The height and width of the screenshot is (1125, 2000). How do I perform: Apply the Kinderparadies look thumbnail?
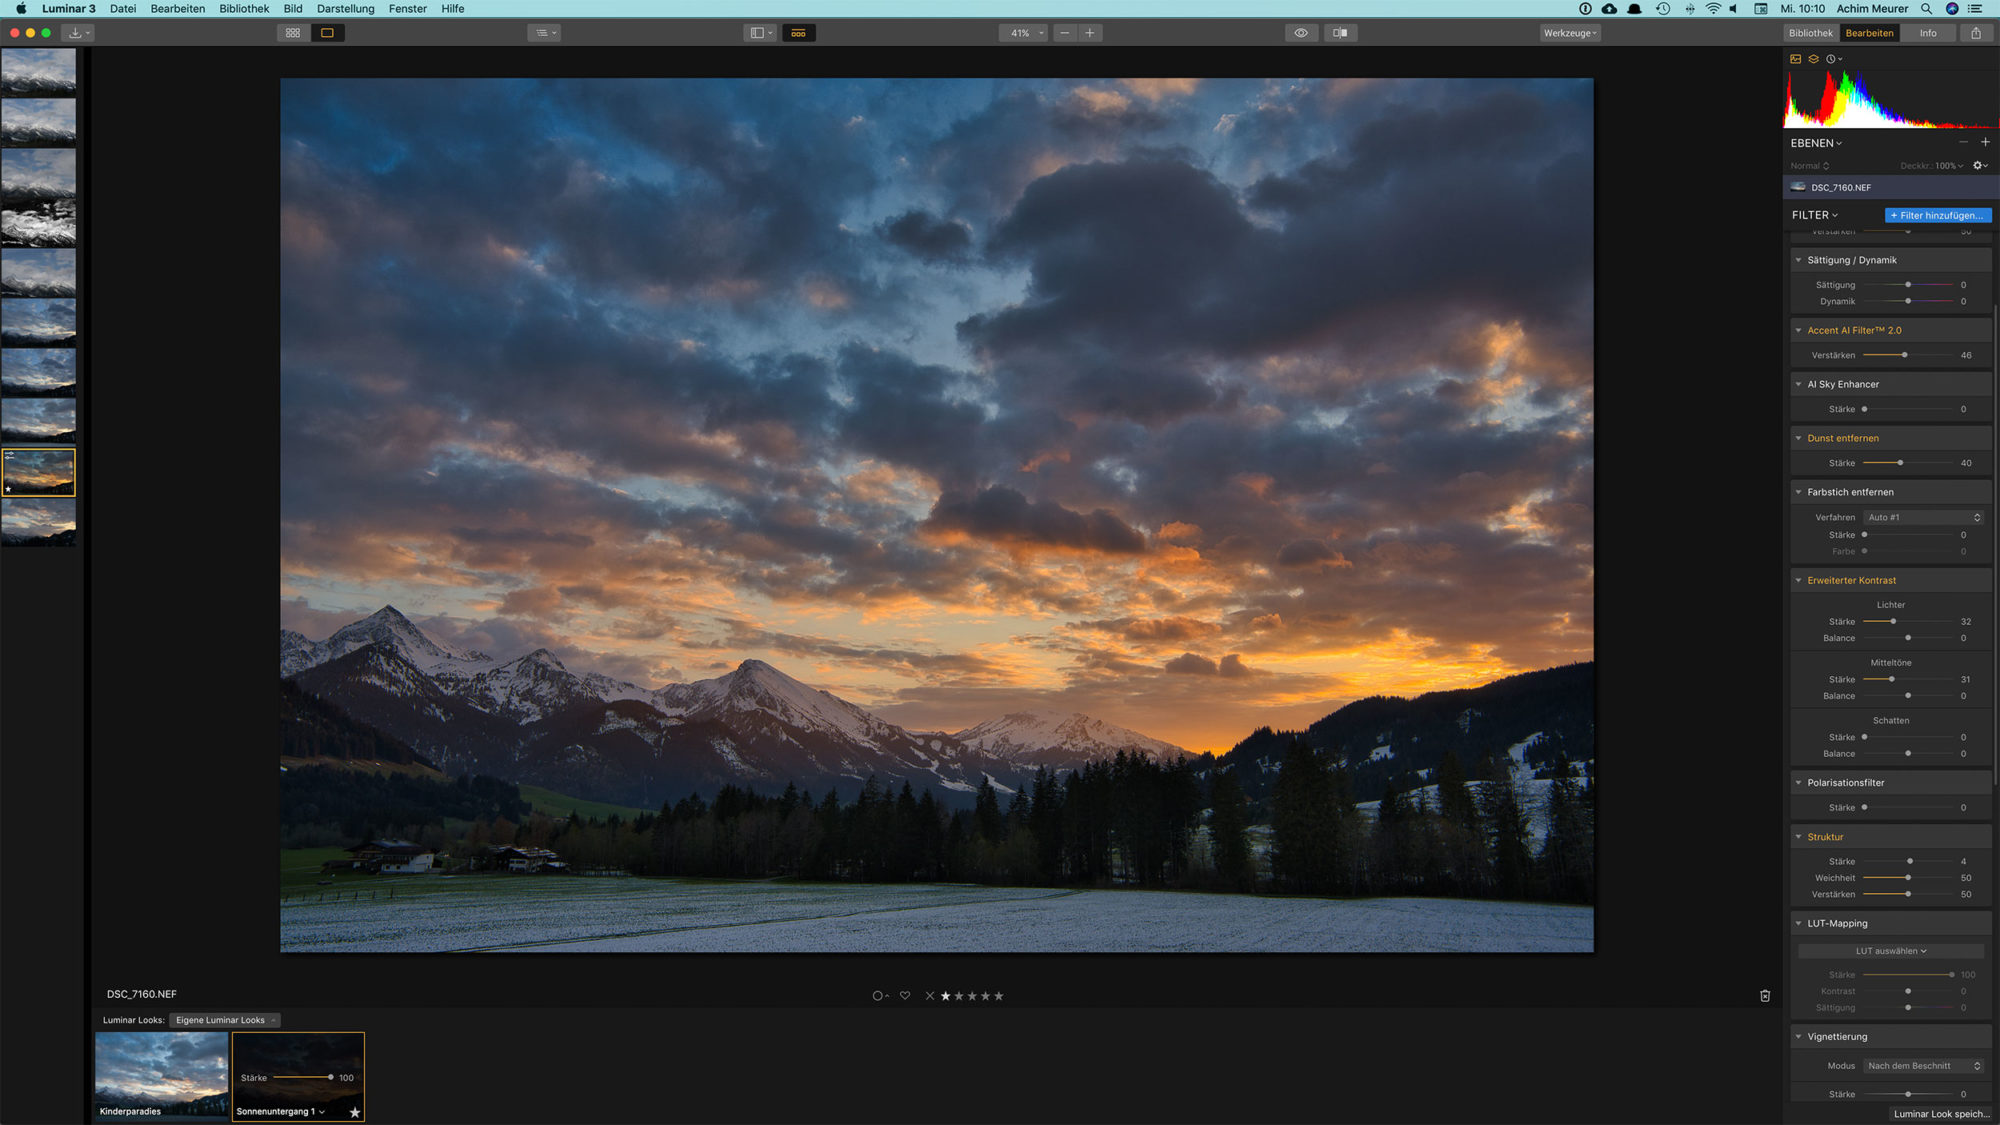coord(161,1076)
